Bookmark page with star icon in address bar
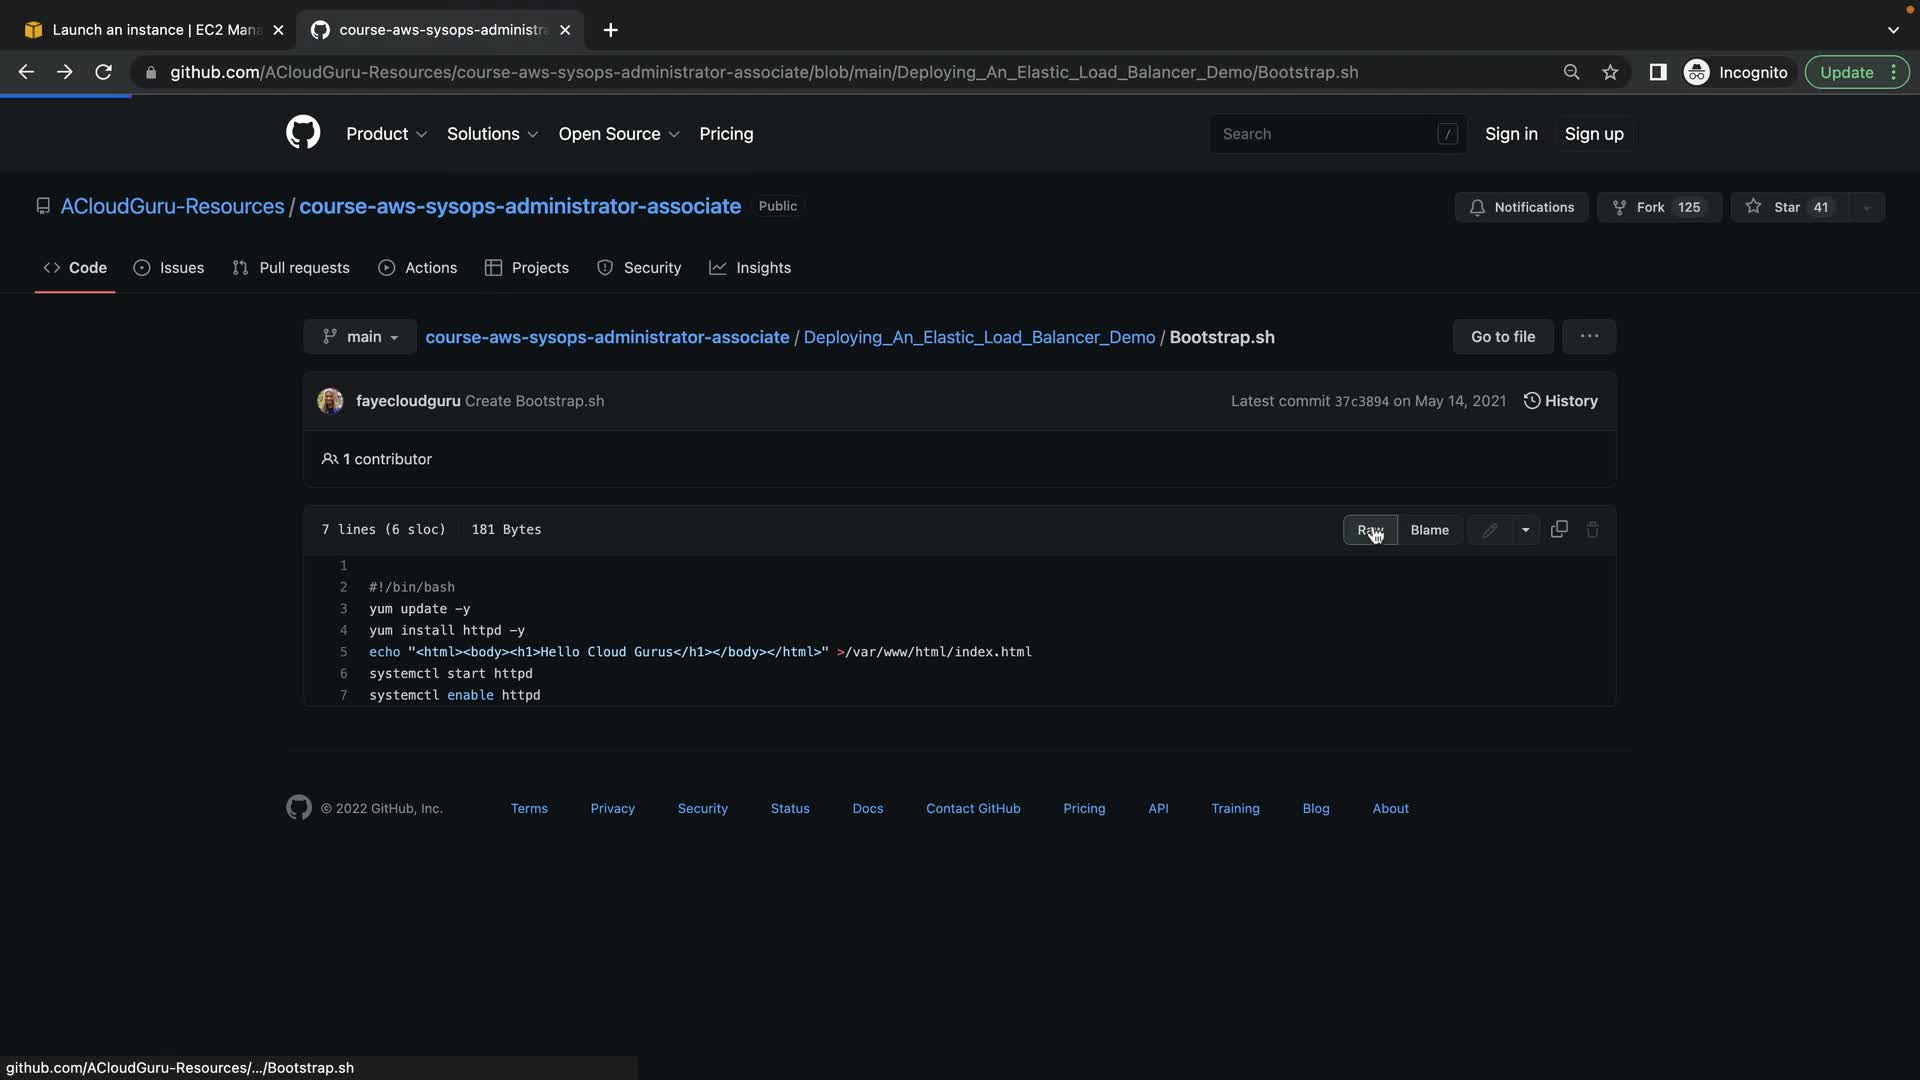 (x=1610, y=72)
